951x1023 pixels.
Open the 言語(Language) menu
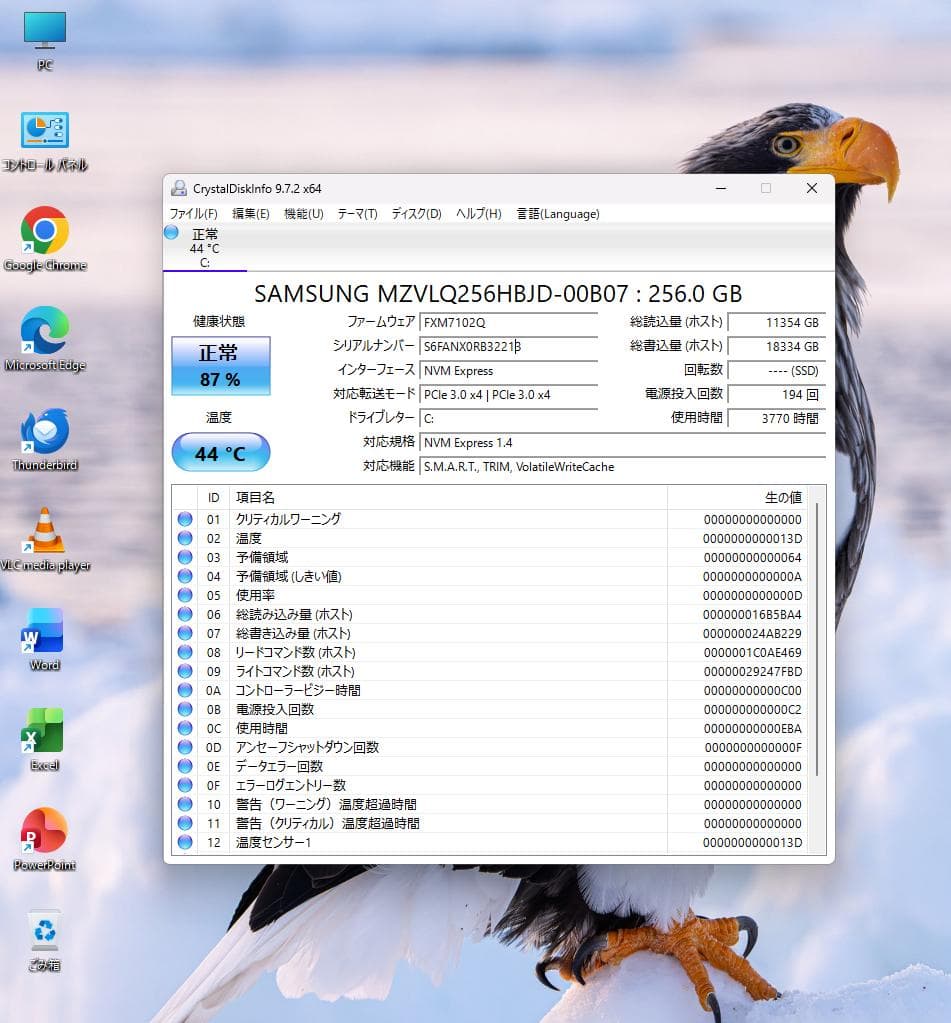[557, 214]
